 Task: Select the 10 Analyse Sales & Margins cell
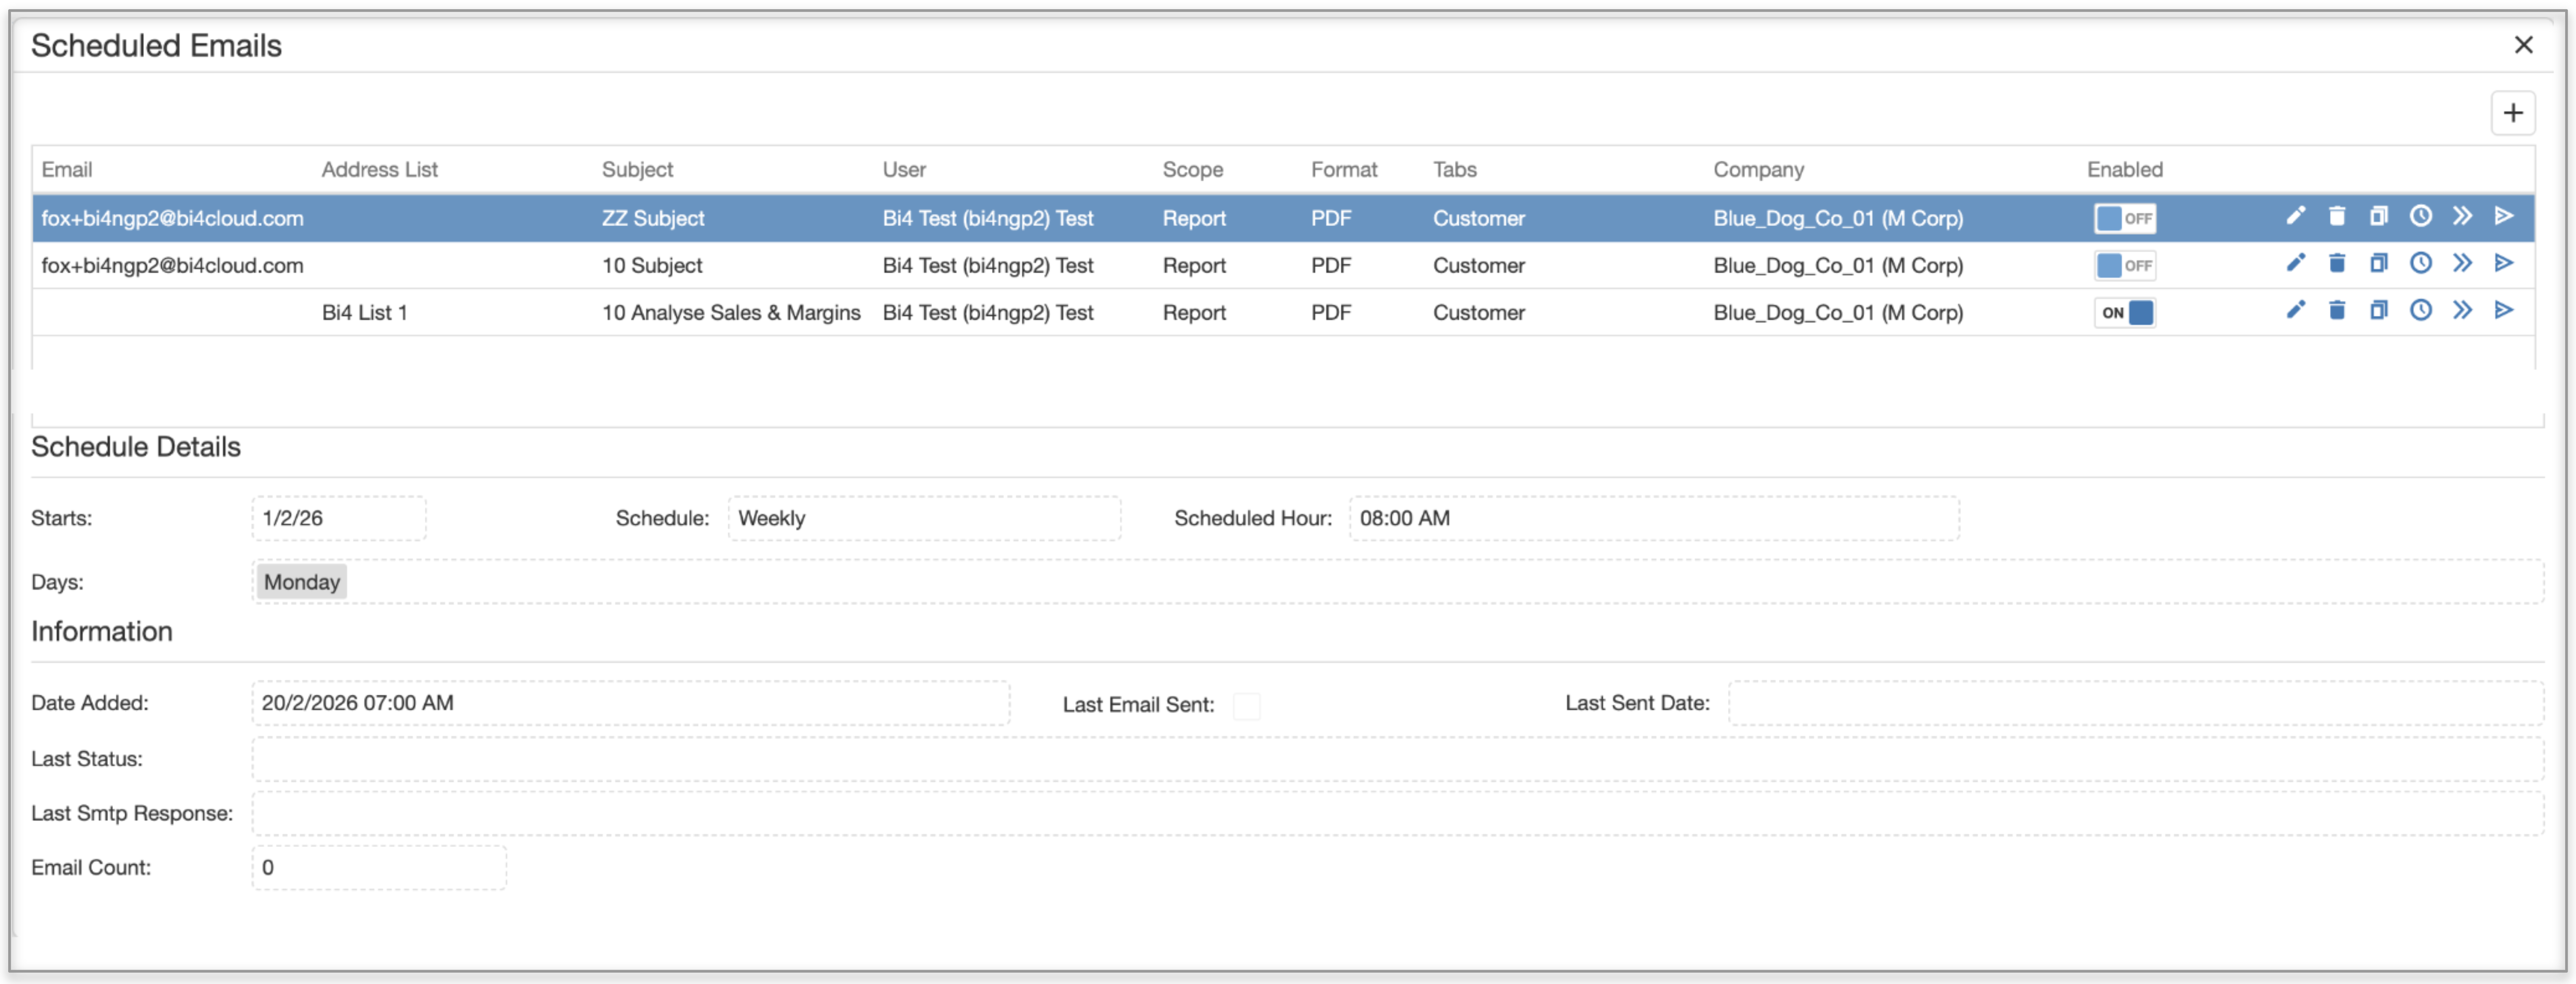731,312
